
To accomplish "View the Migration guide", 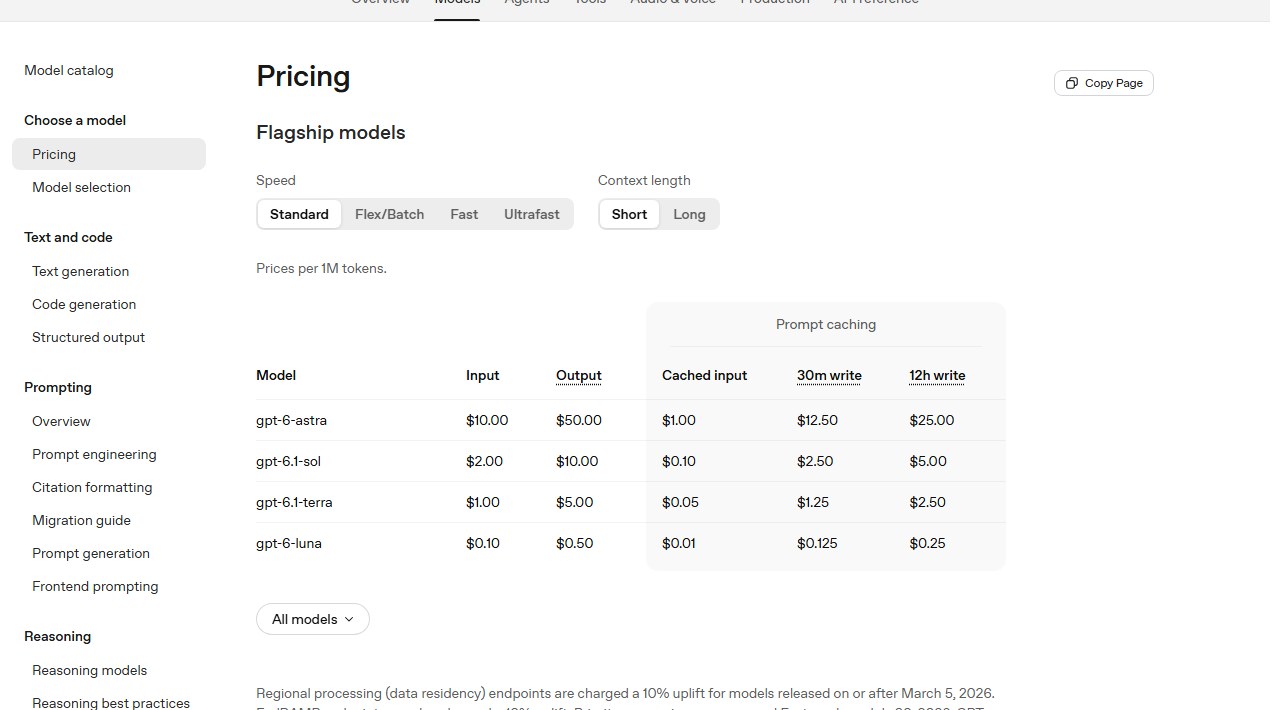I will click(x=81, y=520).
